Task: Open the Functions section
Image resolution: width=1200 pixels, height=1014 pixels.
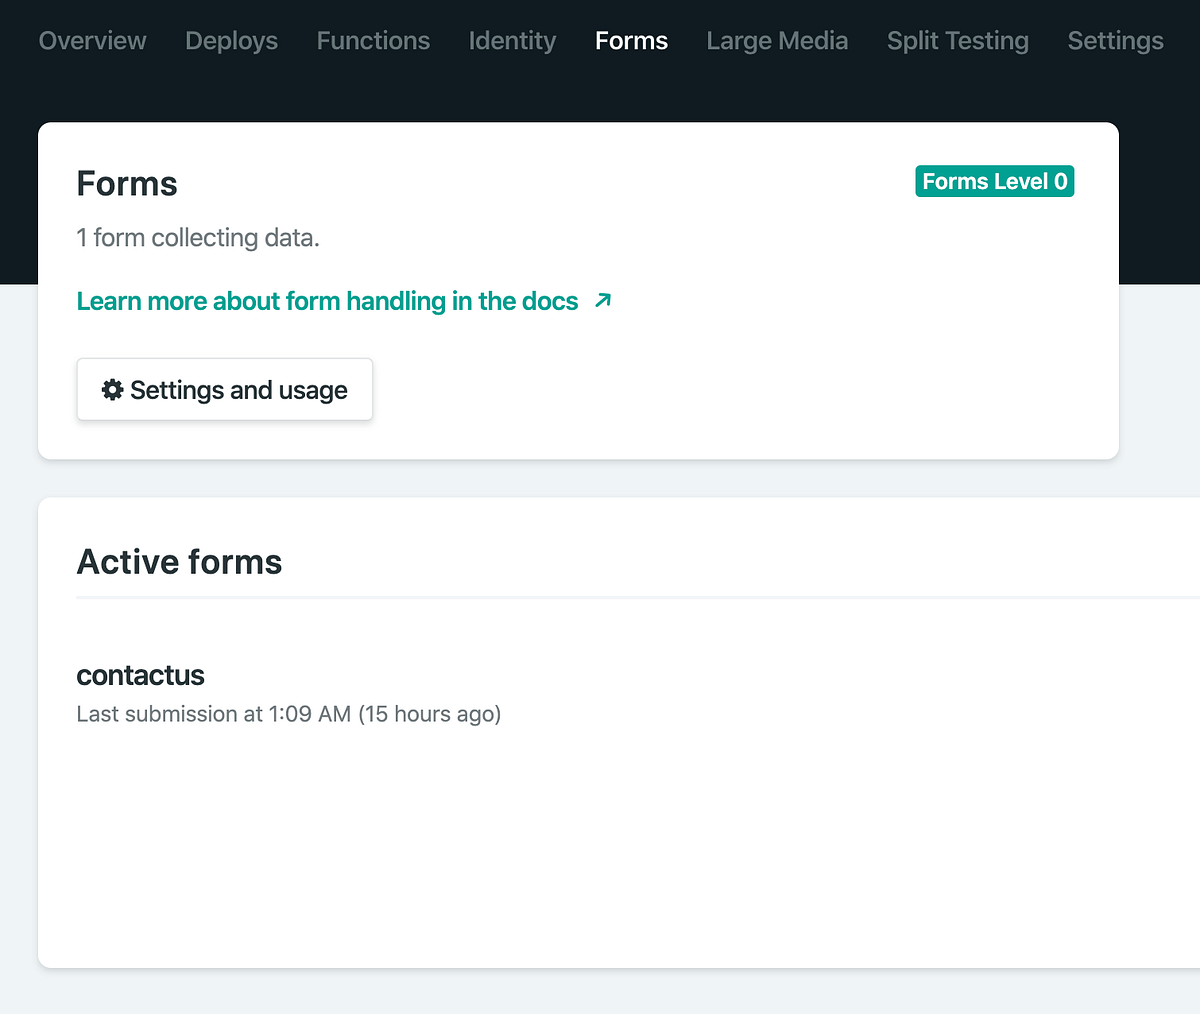Action: click(373, 41)
